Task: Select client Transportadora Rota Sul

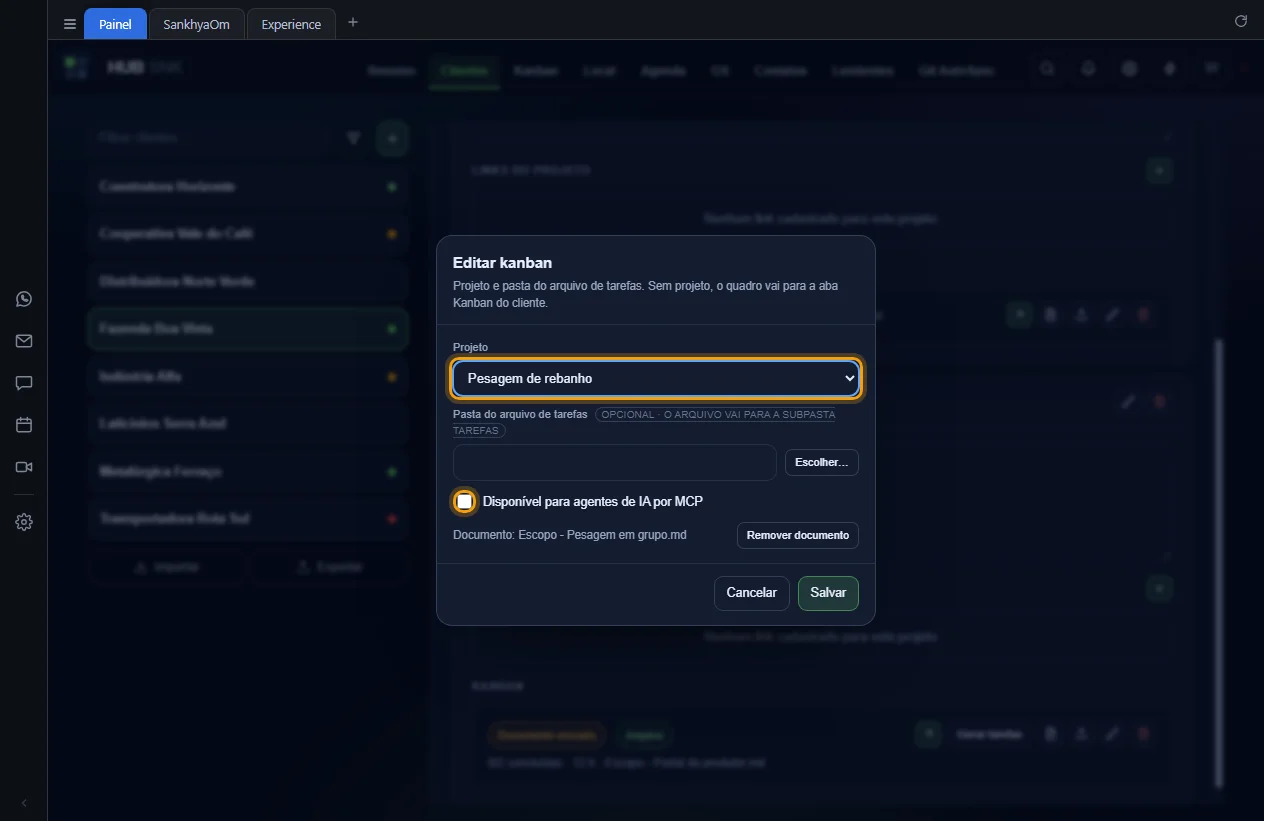Action: tap(248, 519)
